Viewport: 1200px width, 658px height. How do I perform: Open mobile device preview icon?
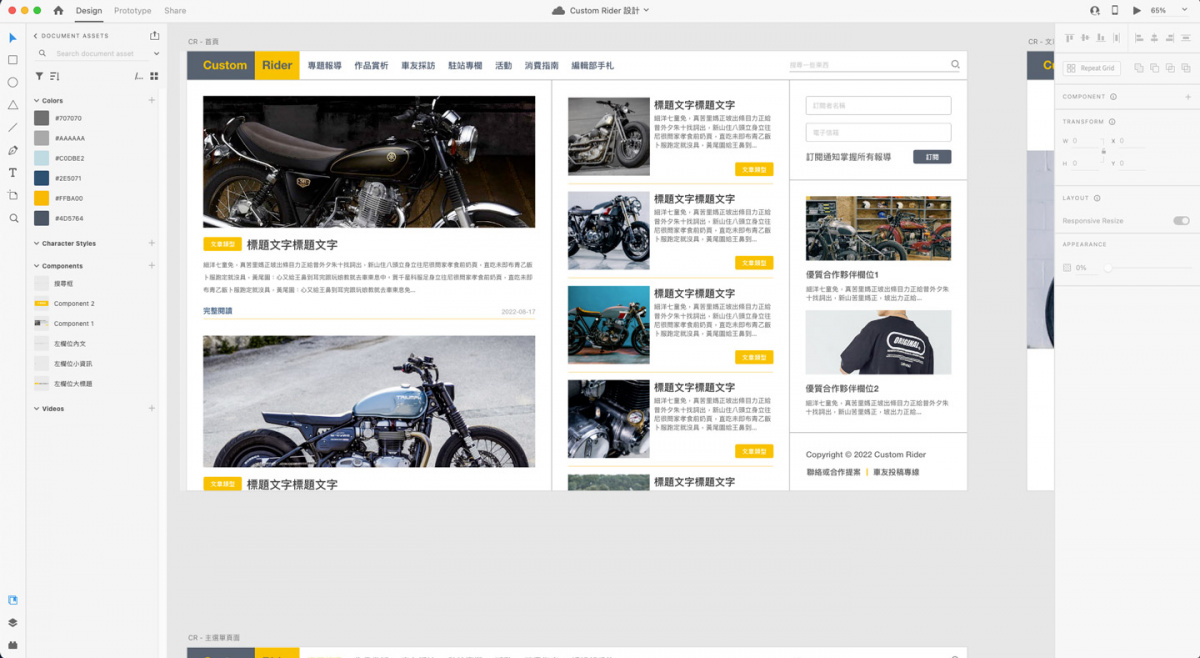click(1115, 10)
